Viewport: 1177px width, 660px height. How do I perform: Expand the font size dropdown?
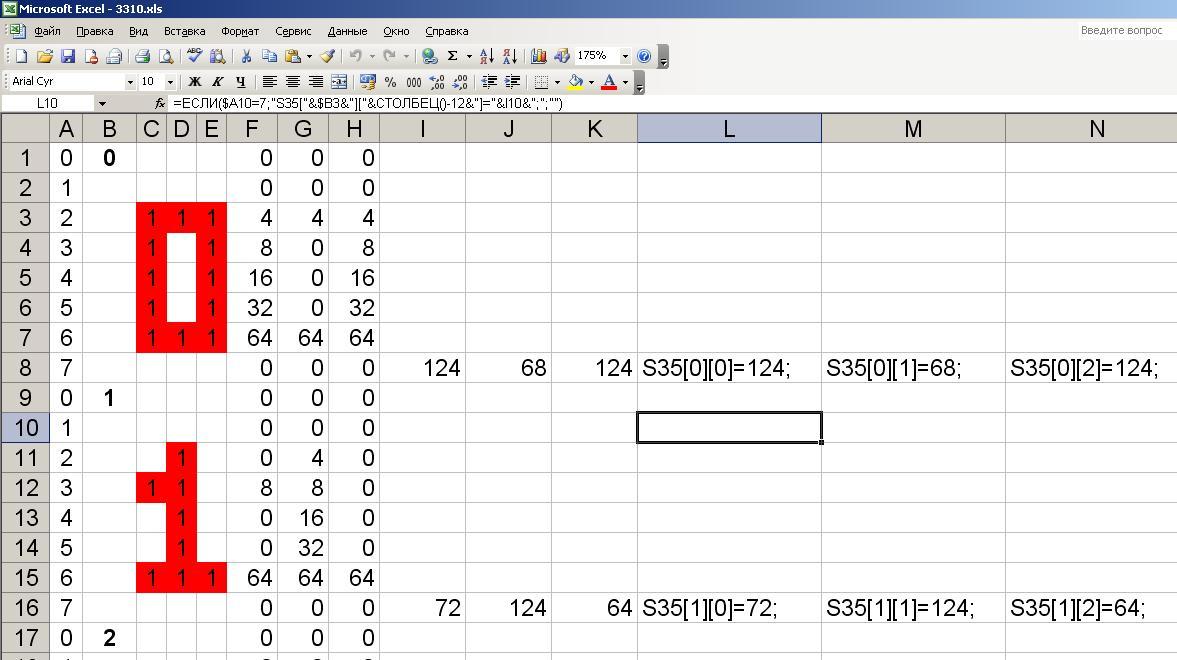click(170, 82)
